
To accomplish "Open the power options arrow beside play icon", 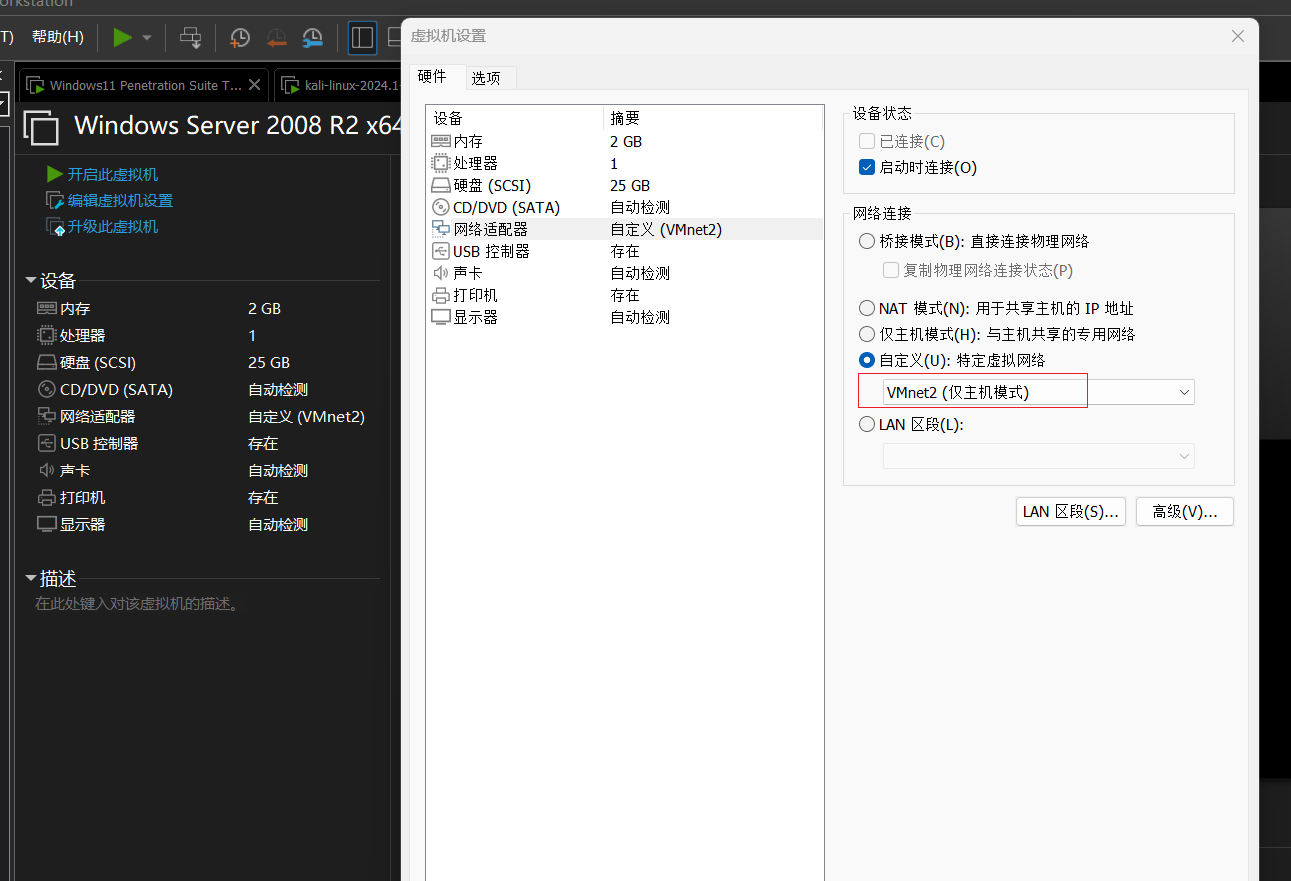I will coord(147,38).
